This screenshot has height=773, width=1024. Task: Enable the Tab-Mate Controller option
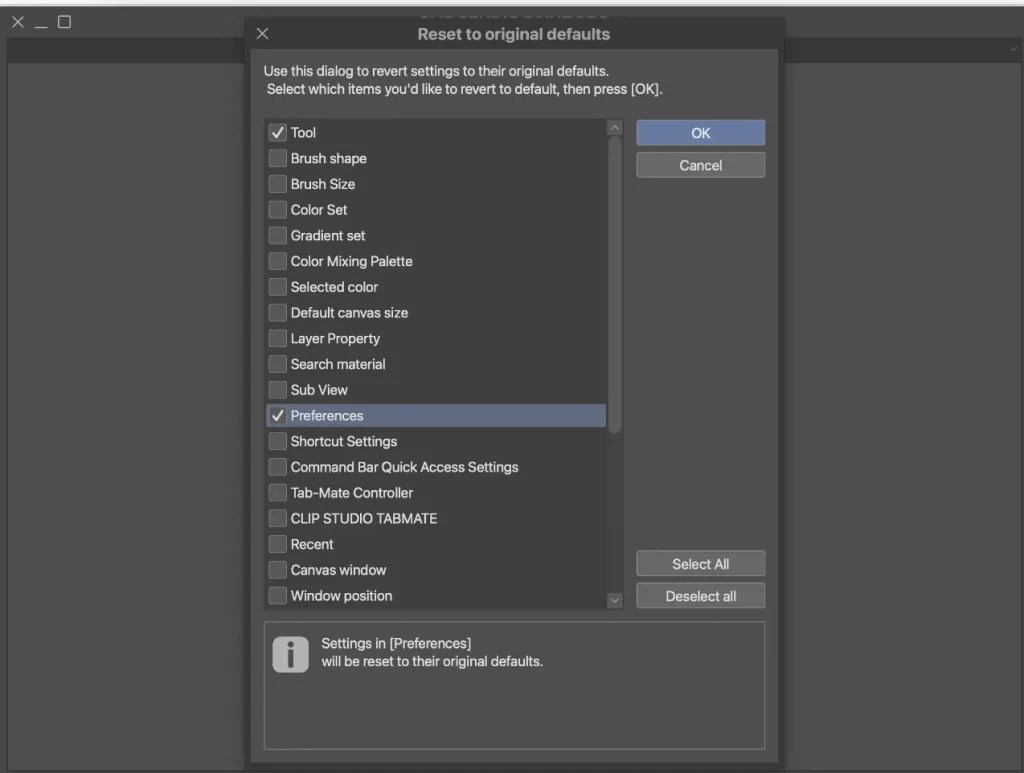277,492
